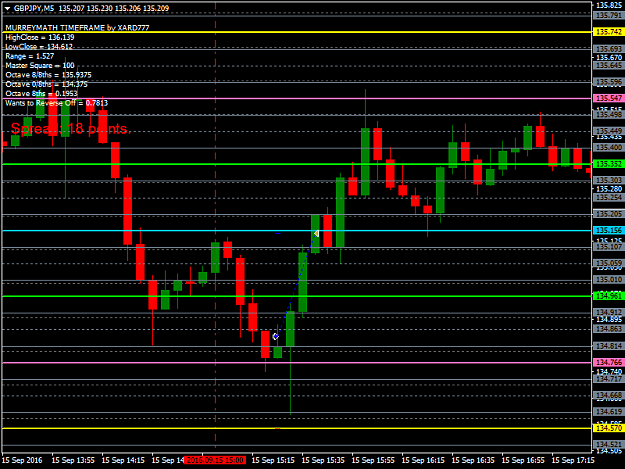Click the gray 135.693 level label
625x469 pixels.
pos(609,49)
